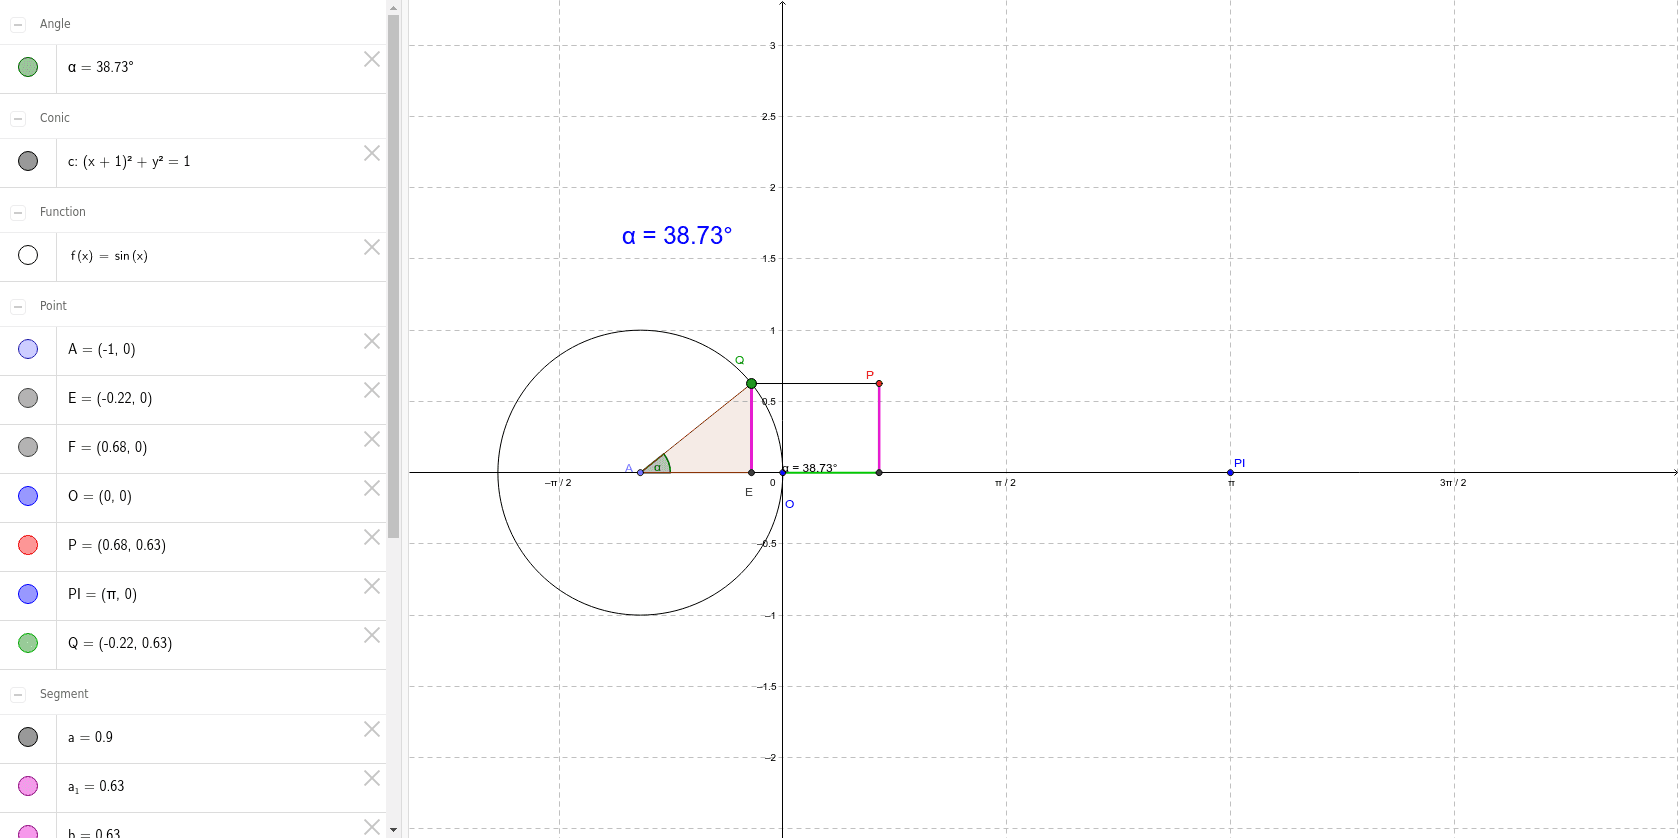Select the PI = (π, 0) entry
The width and height of the screenshot is (1680, 840).
pyautogui.click(x=103, y=594)
